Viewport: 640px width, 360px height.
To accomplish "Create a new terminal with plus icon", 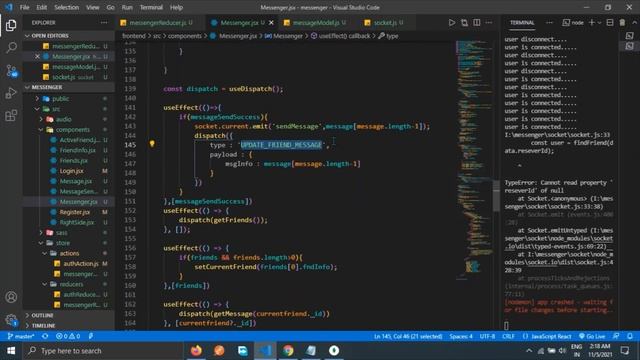I will coord(591,22).
